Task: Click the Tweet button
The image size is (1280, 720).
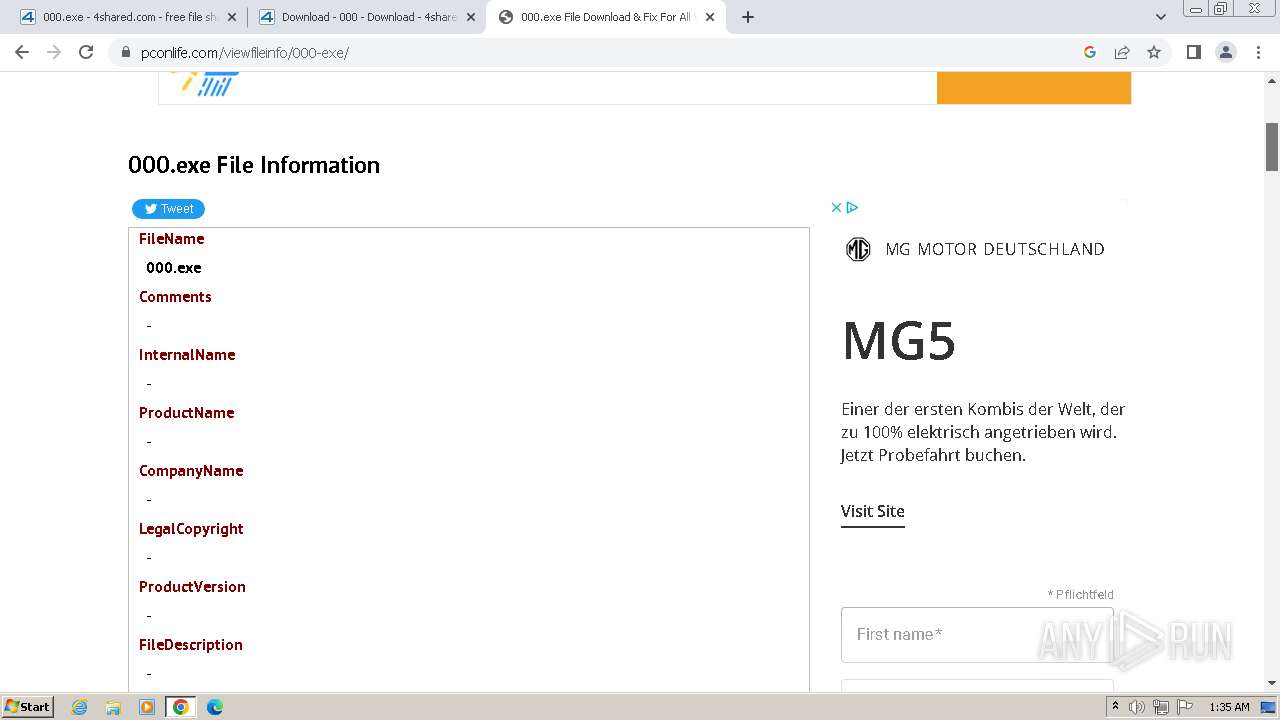Action: tap(168, 209)
